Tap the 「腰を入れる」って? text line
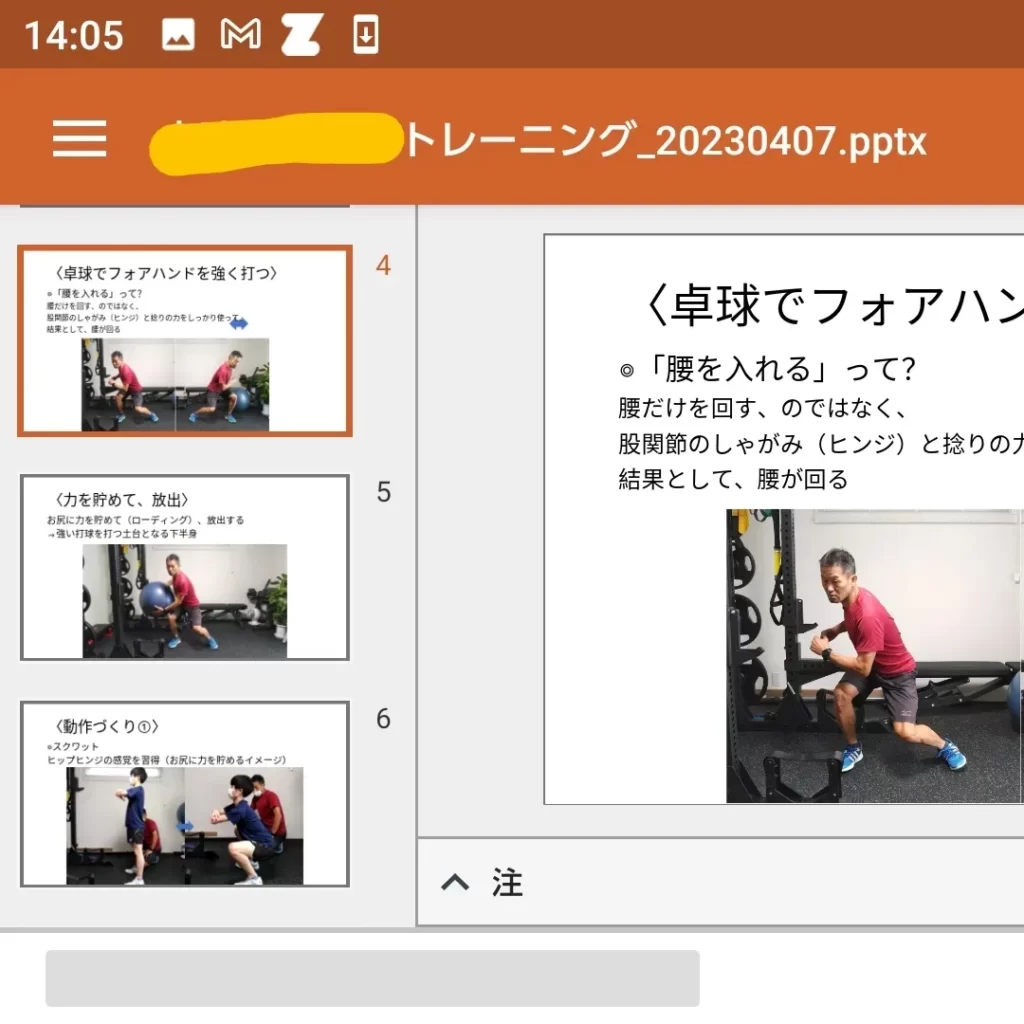The height and width of the screenshot is (1024, 1024). 767,369
